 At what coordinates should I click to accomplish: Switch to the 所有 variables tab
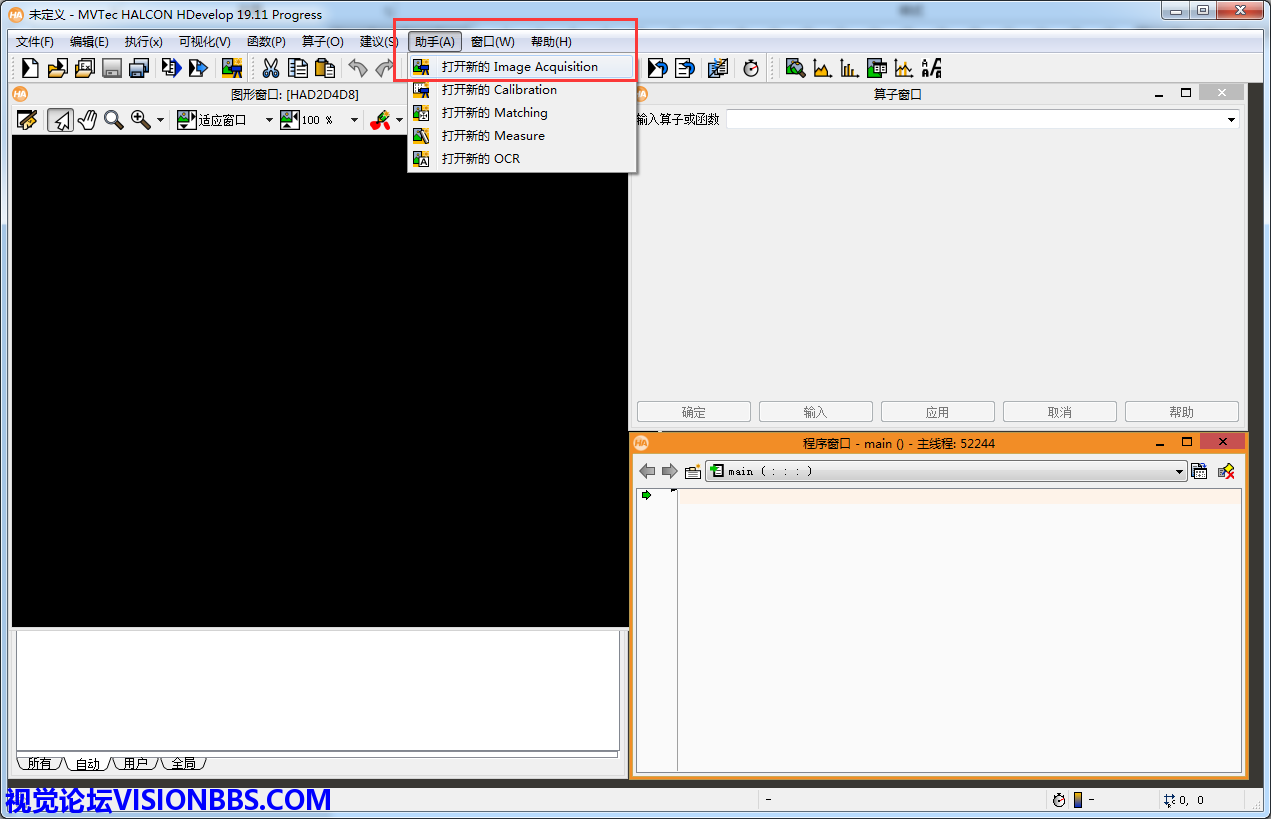(x=39, y=763)
